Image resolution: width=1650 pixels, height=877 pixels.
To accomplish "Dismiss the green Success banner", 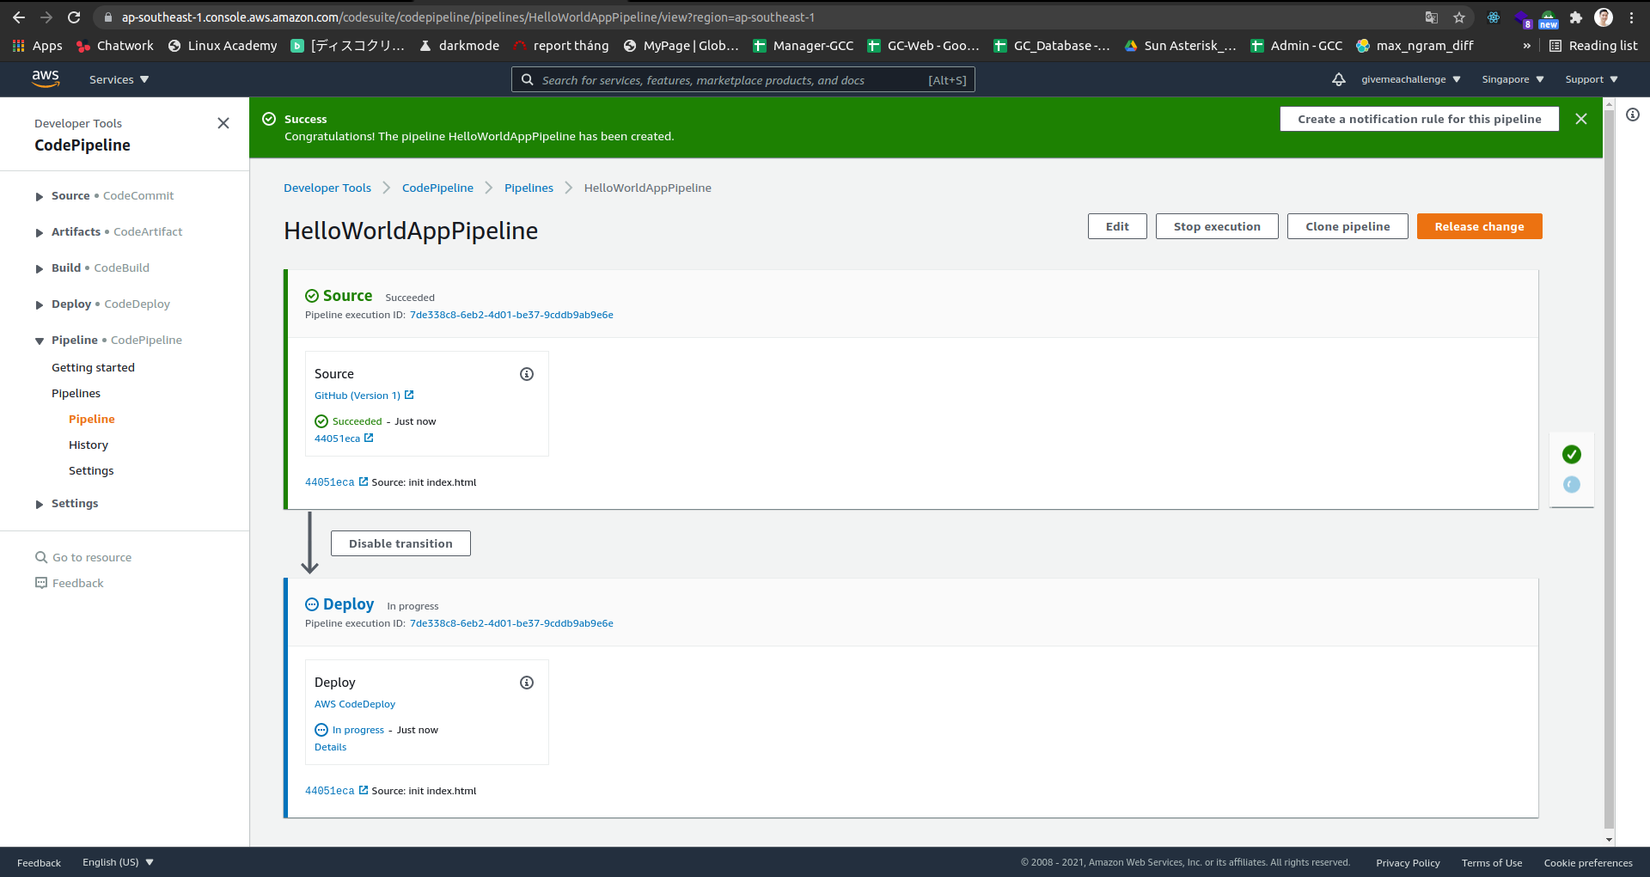I will [x=1581, y=119].
